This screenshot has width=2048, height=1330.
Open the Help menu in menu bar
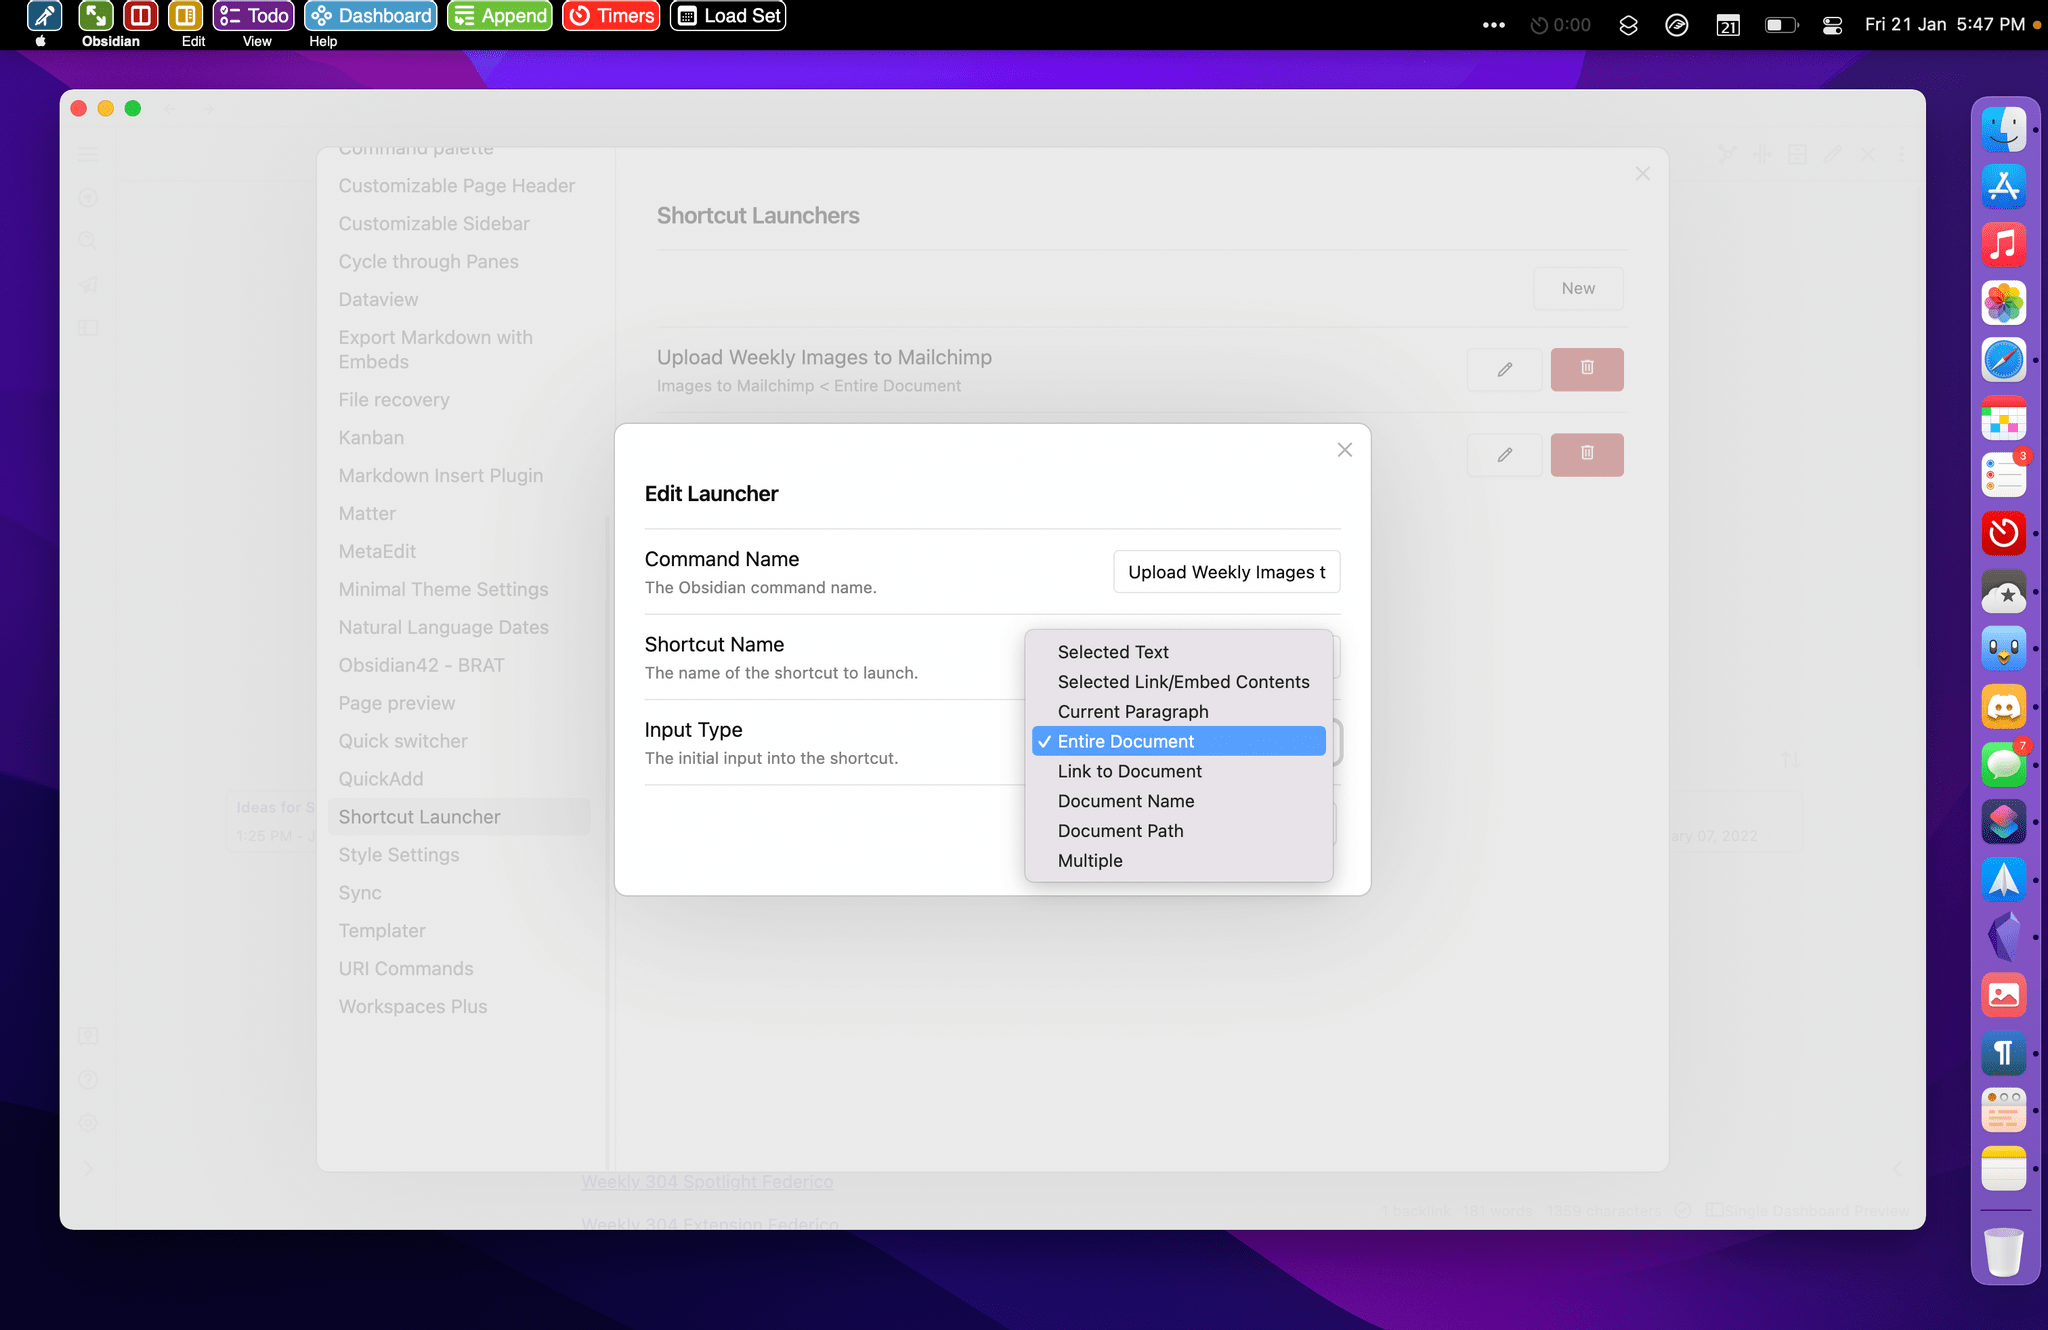click(323, 41)
